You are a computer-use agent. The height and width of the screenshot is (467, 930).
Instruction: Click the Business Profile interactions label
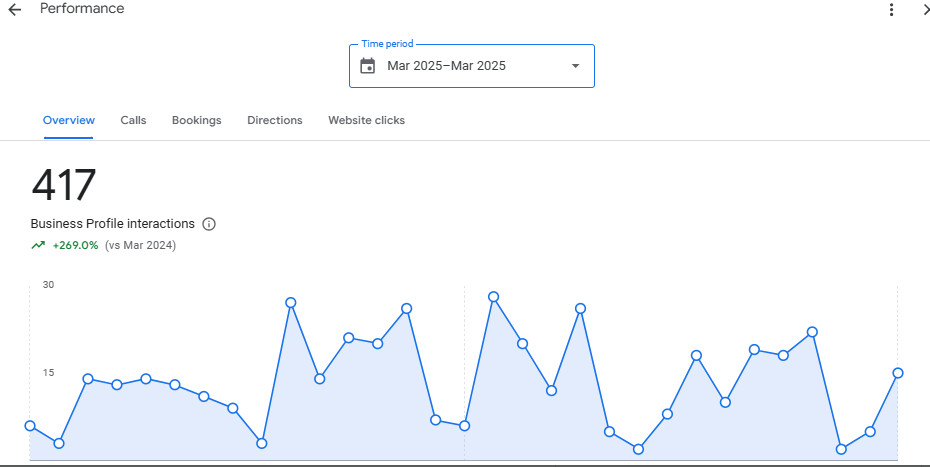click(x=113, y=224)
